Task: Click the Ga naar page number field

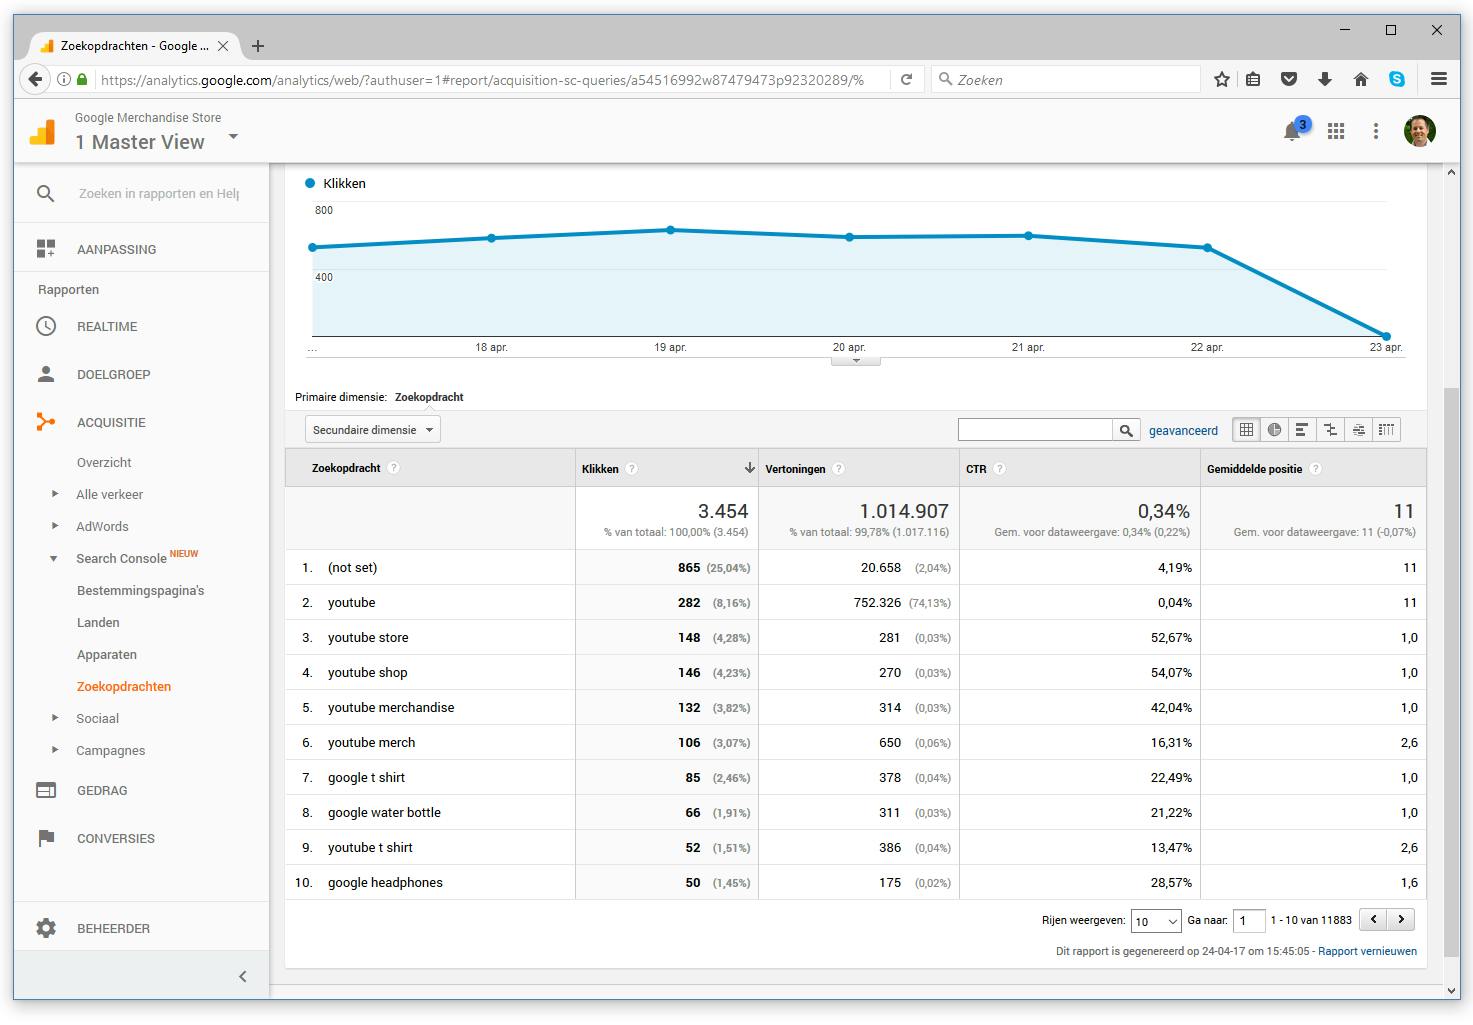Action: pyautogui.click(x=1249, y=921)
